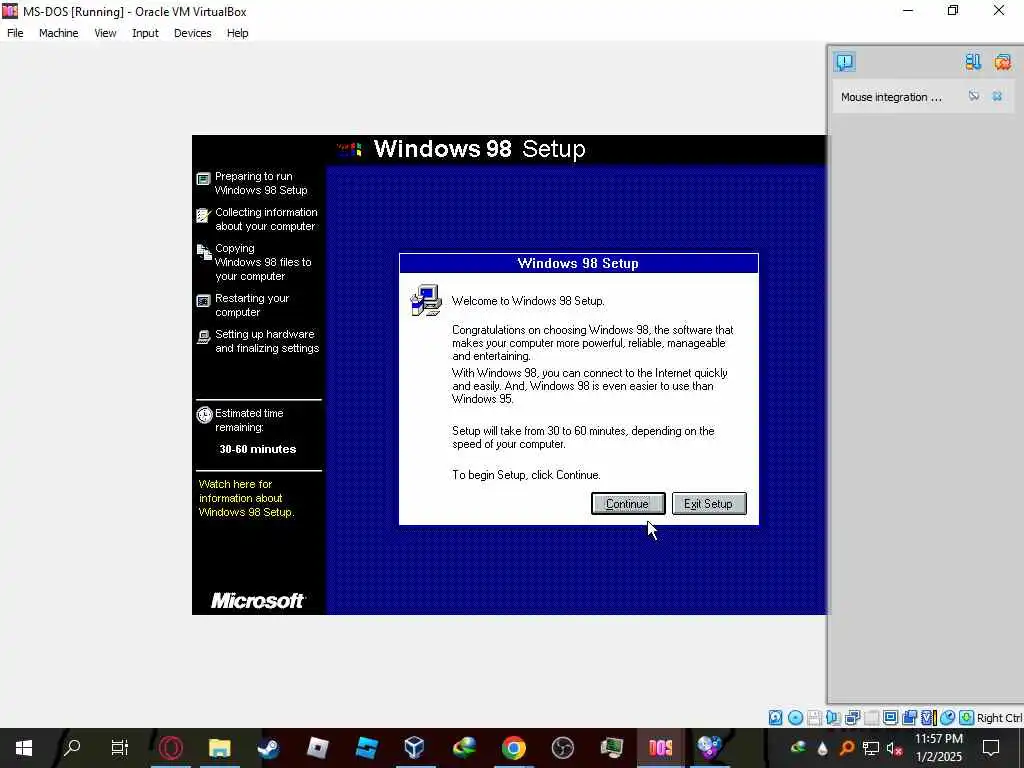Open the File menu
Screen dimensions: 1024x768
pyautogui.click(x=15, y=33)
